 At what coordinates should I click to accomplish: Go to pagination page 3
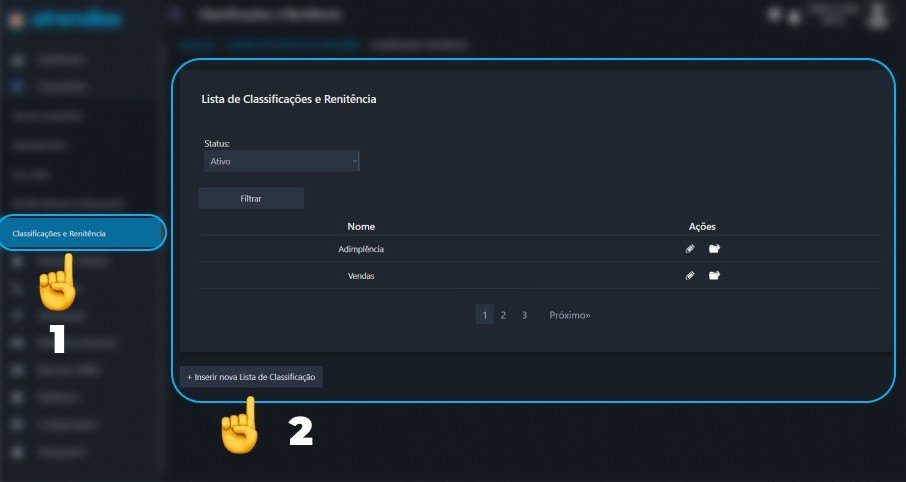pyautogui.click(x=524, y=315)
